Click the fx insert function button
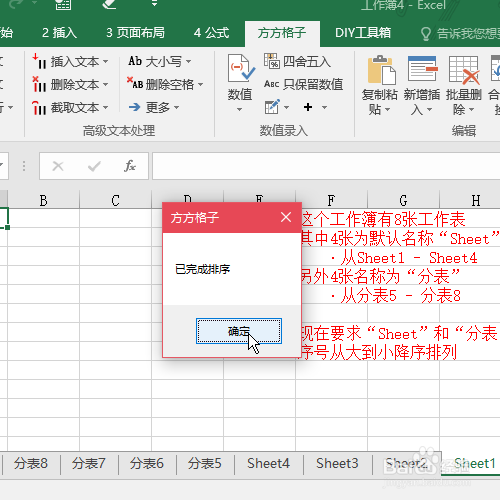The width and height of the screenshot is (500, 500). (130, 166)
